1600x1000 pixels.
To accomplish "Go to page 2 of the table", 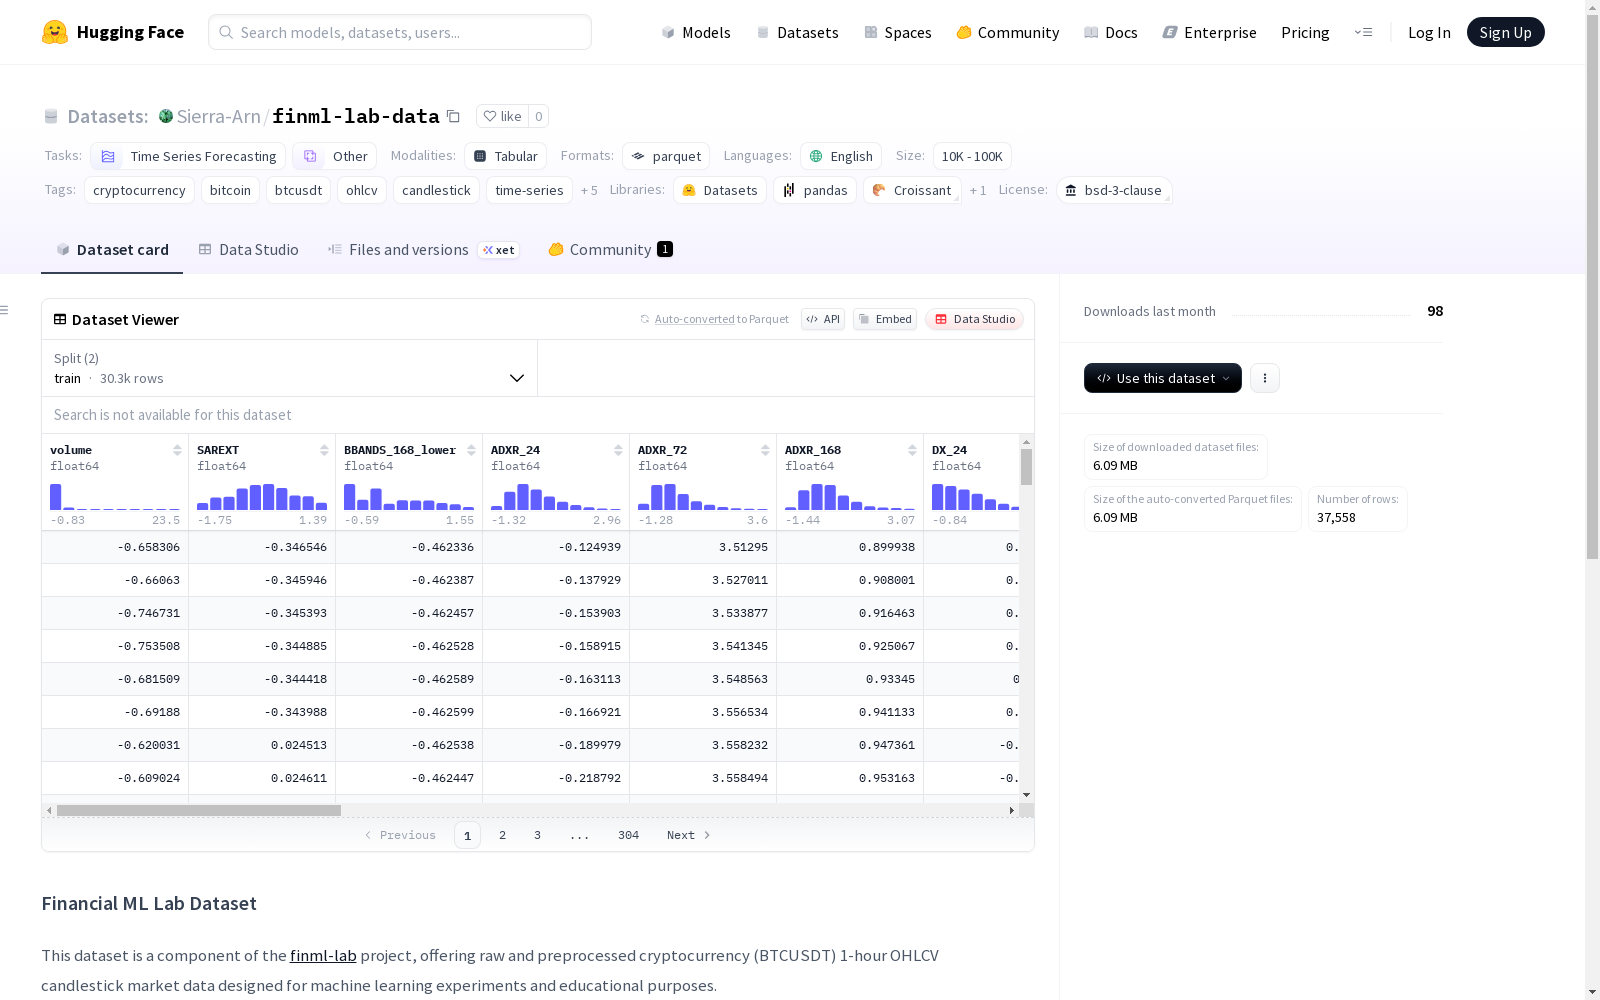I will tap(502, 835).
